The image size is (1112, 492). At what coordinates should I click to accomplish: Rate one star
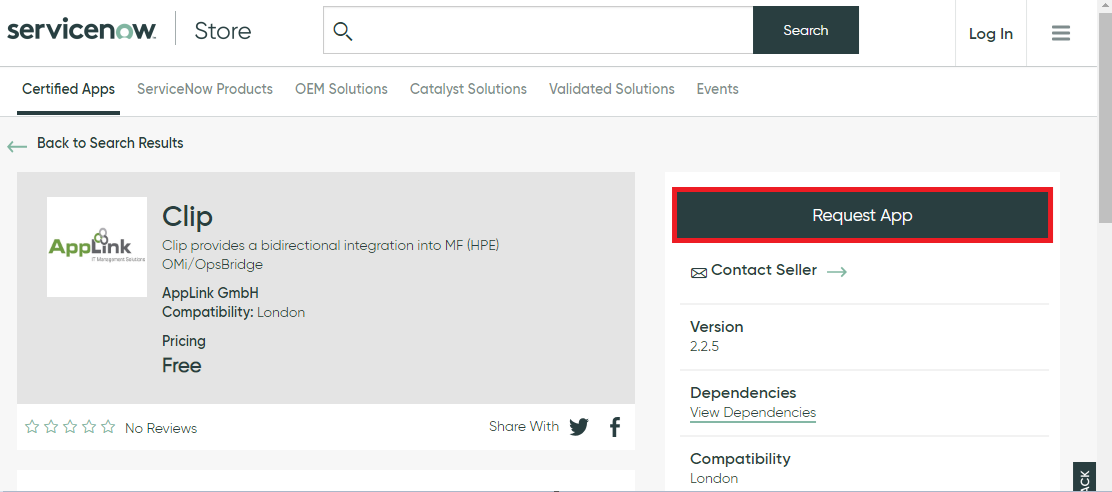[x=32, y=427]
